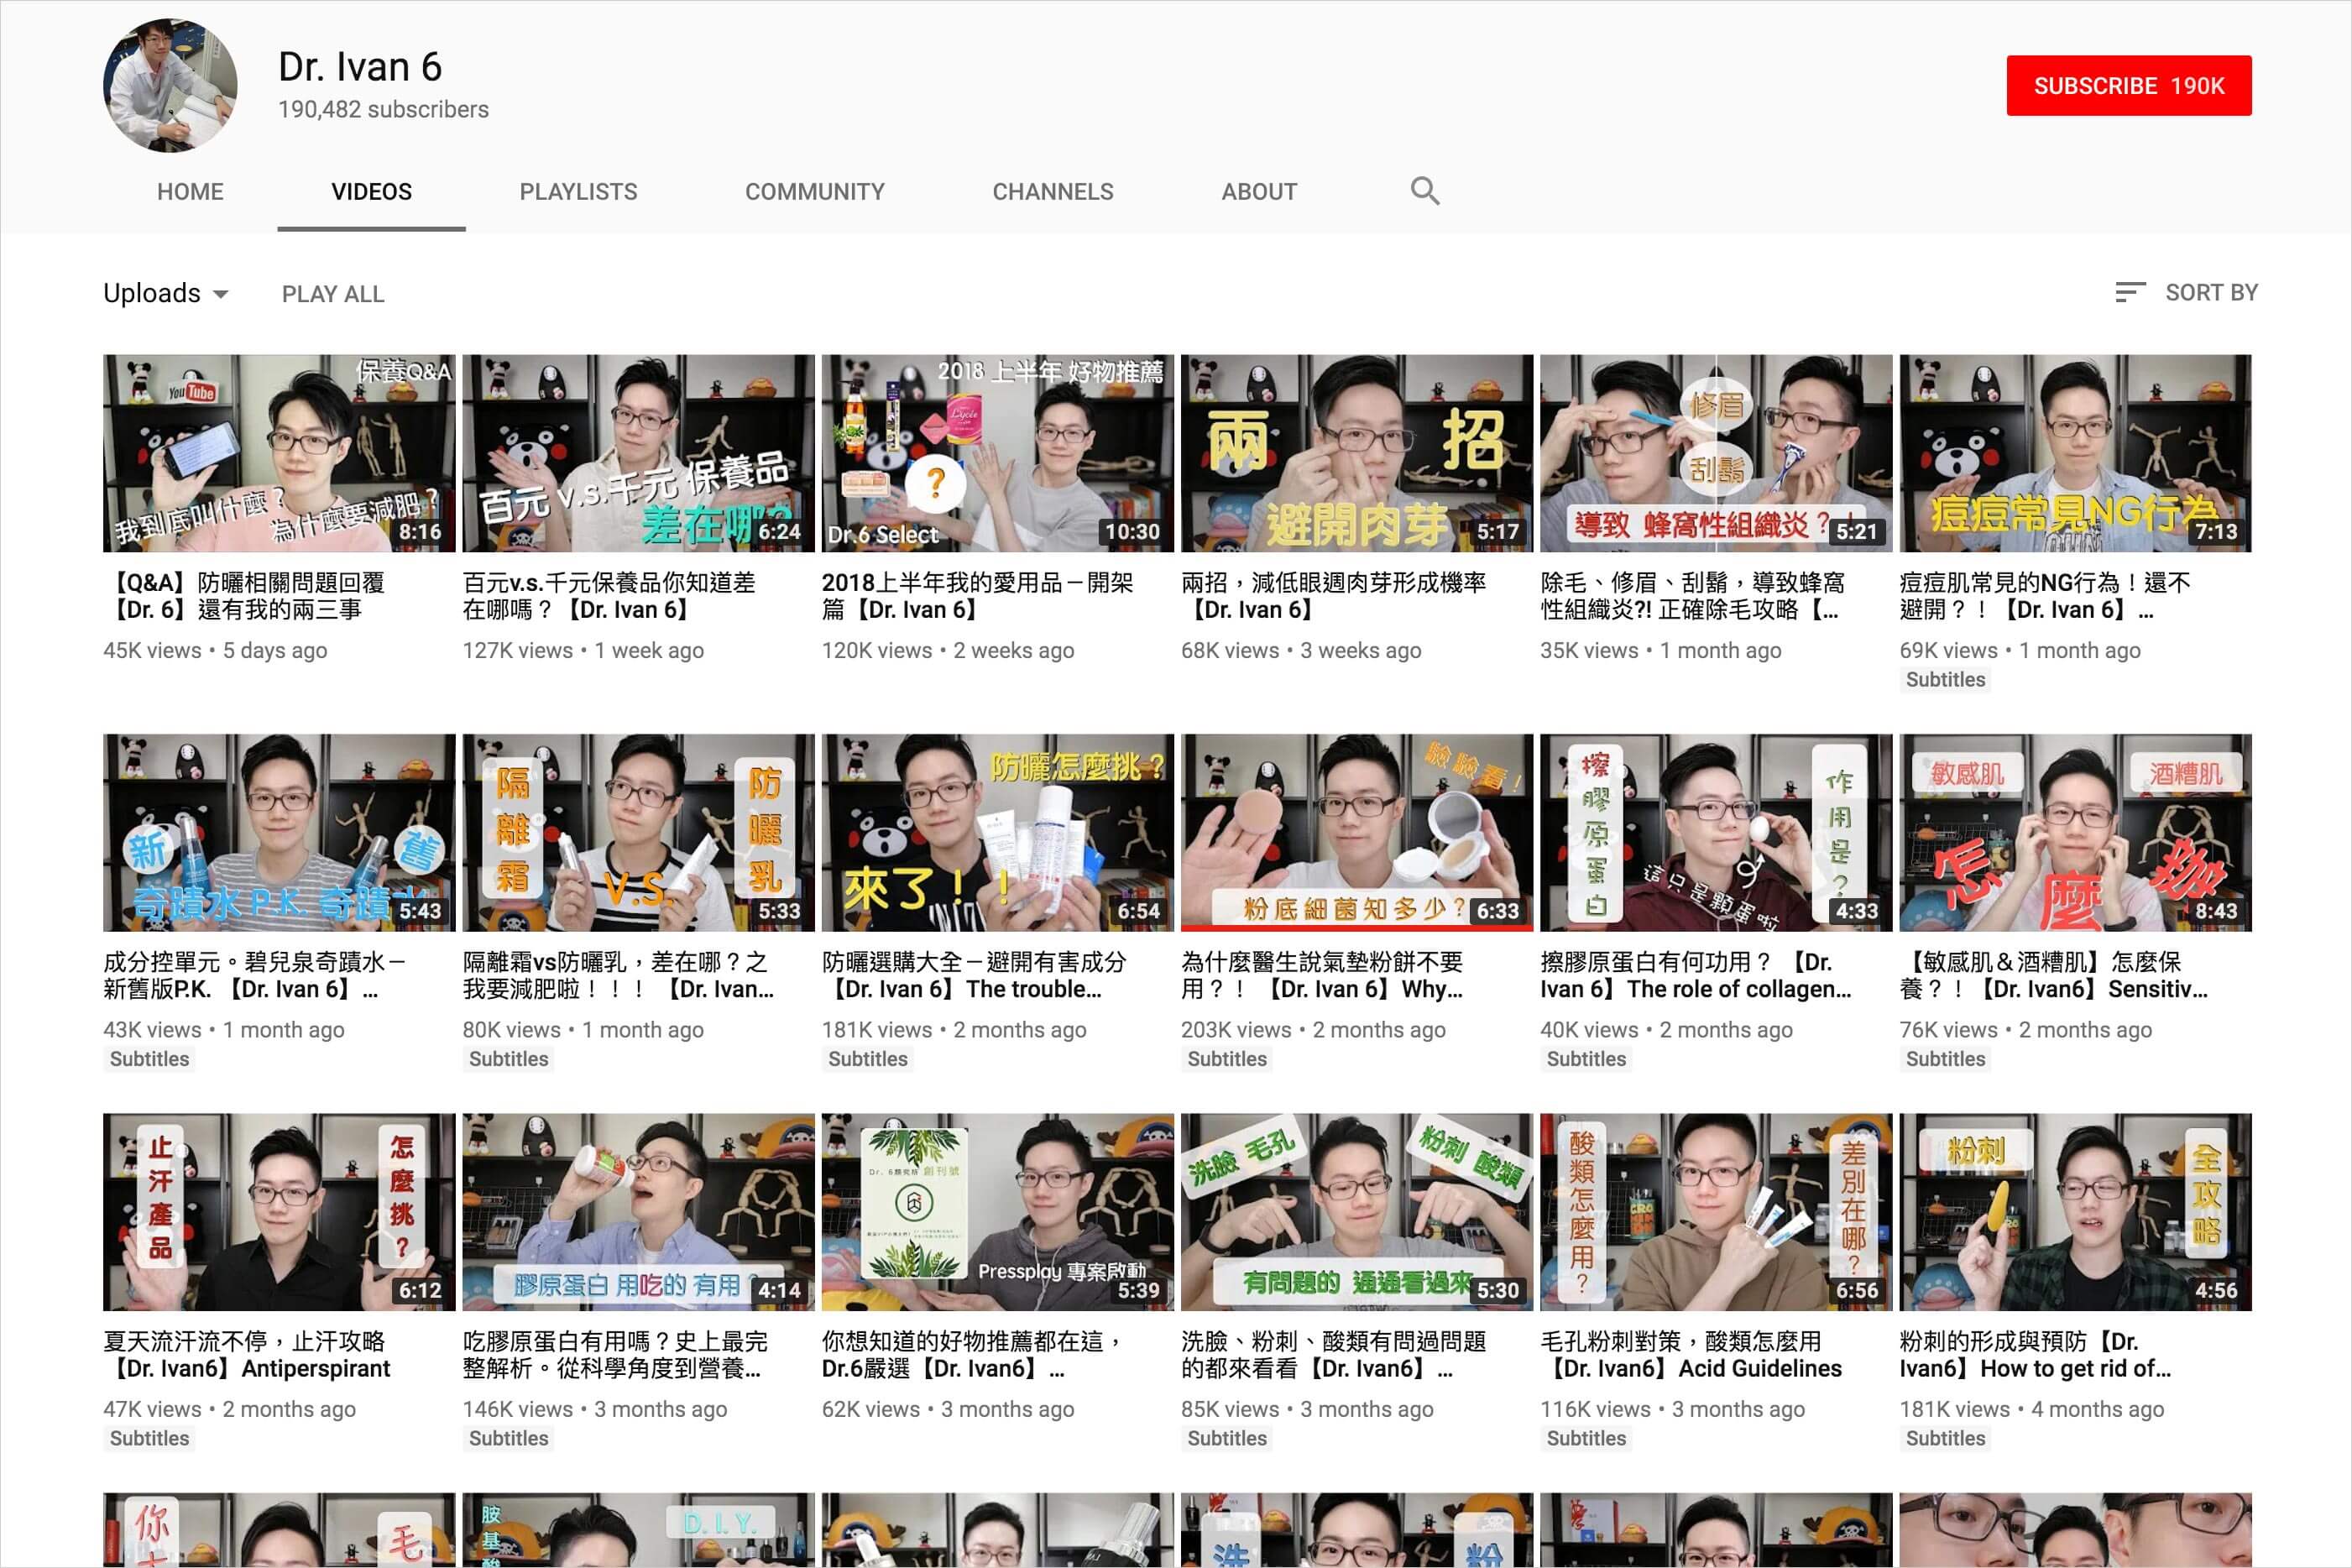Open the Sort By menu

(2186, 292)
